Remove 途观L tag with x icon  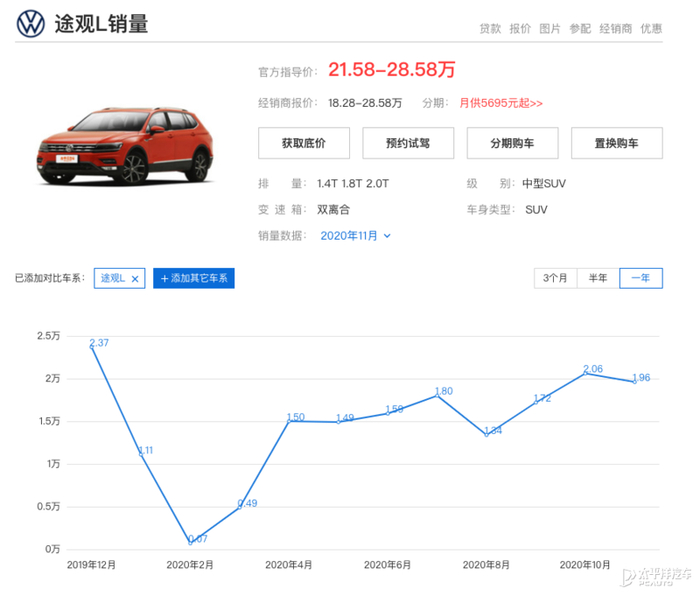tap(135, 279)
